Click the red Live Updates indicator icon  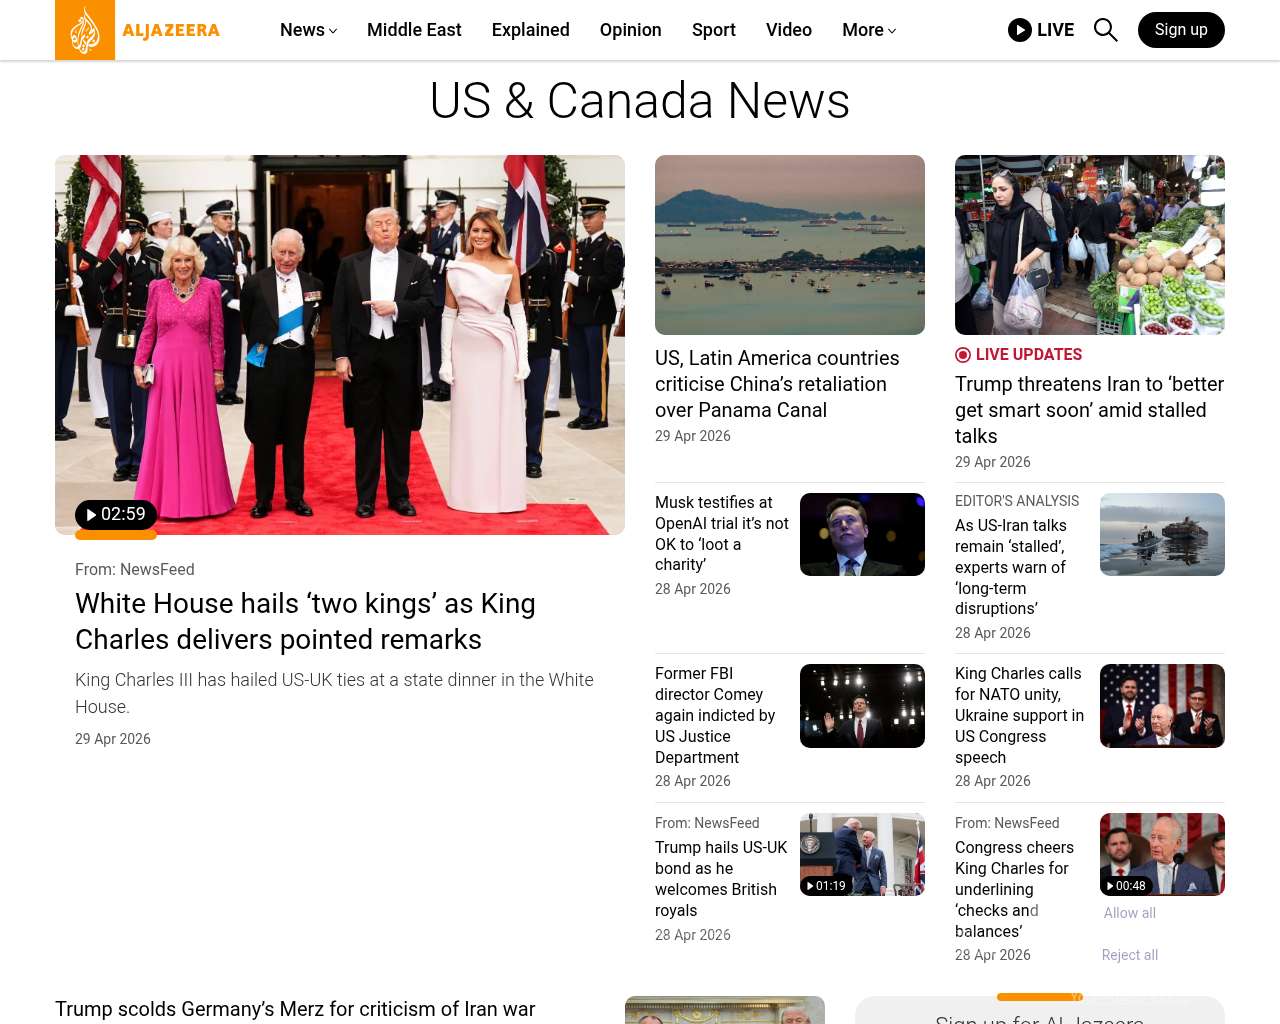click(963, 355)
